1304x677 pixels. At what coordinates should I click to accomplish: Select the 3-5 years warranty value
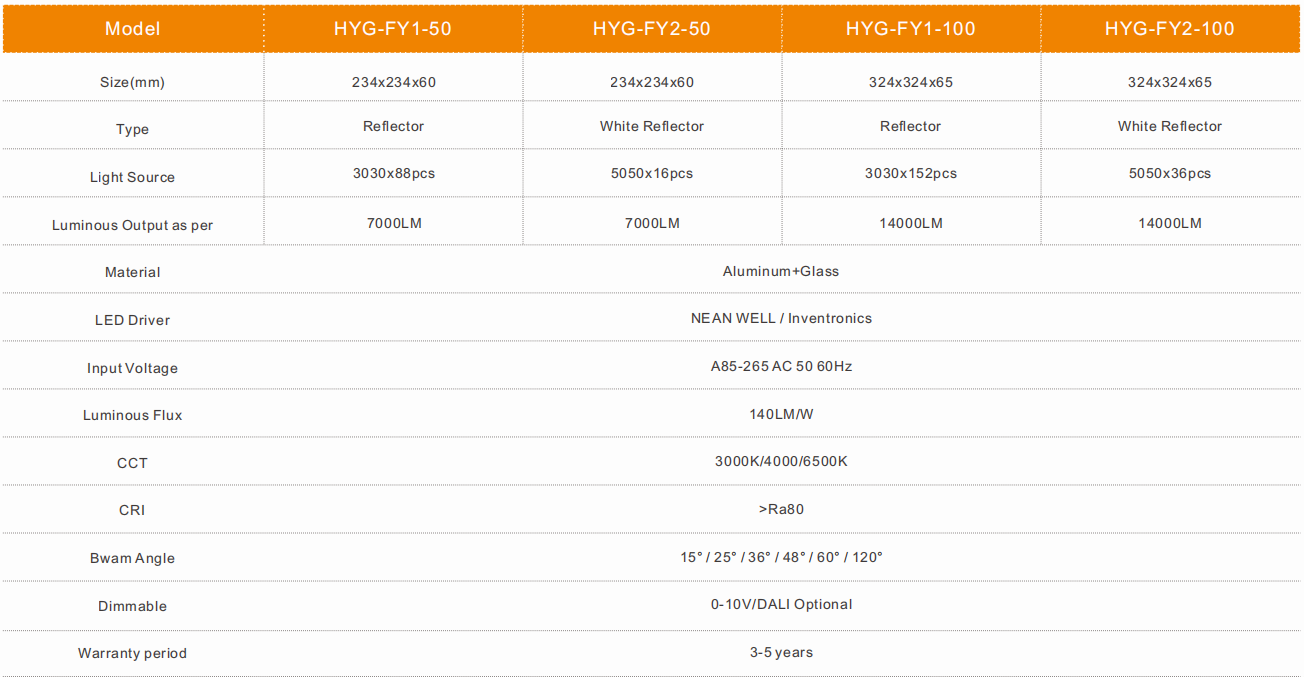[x=780, y=652]
